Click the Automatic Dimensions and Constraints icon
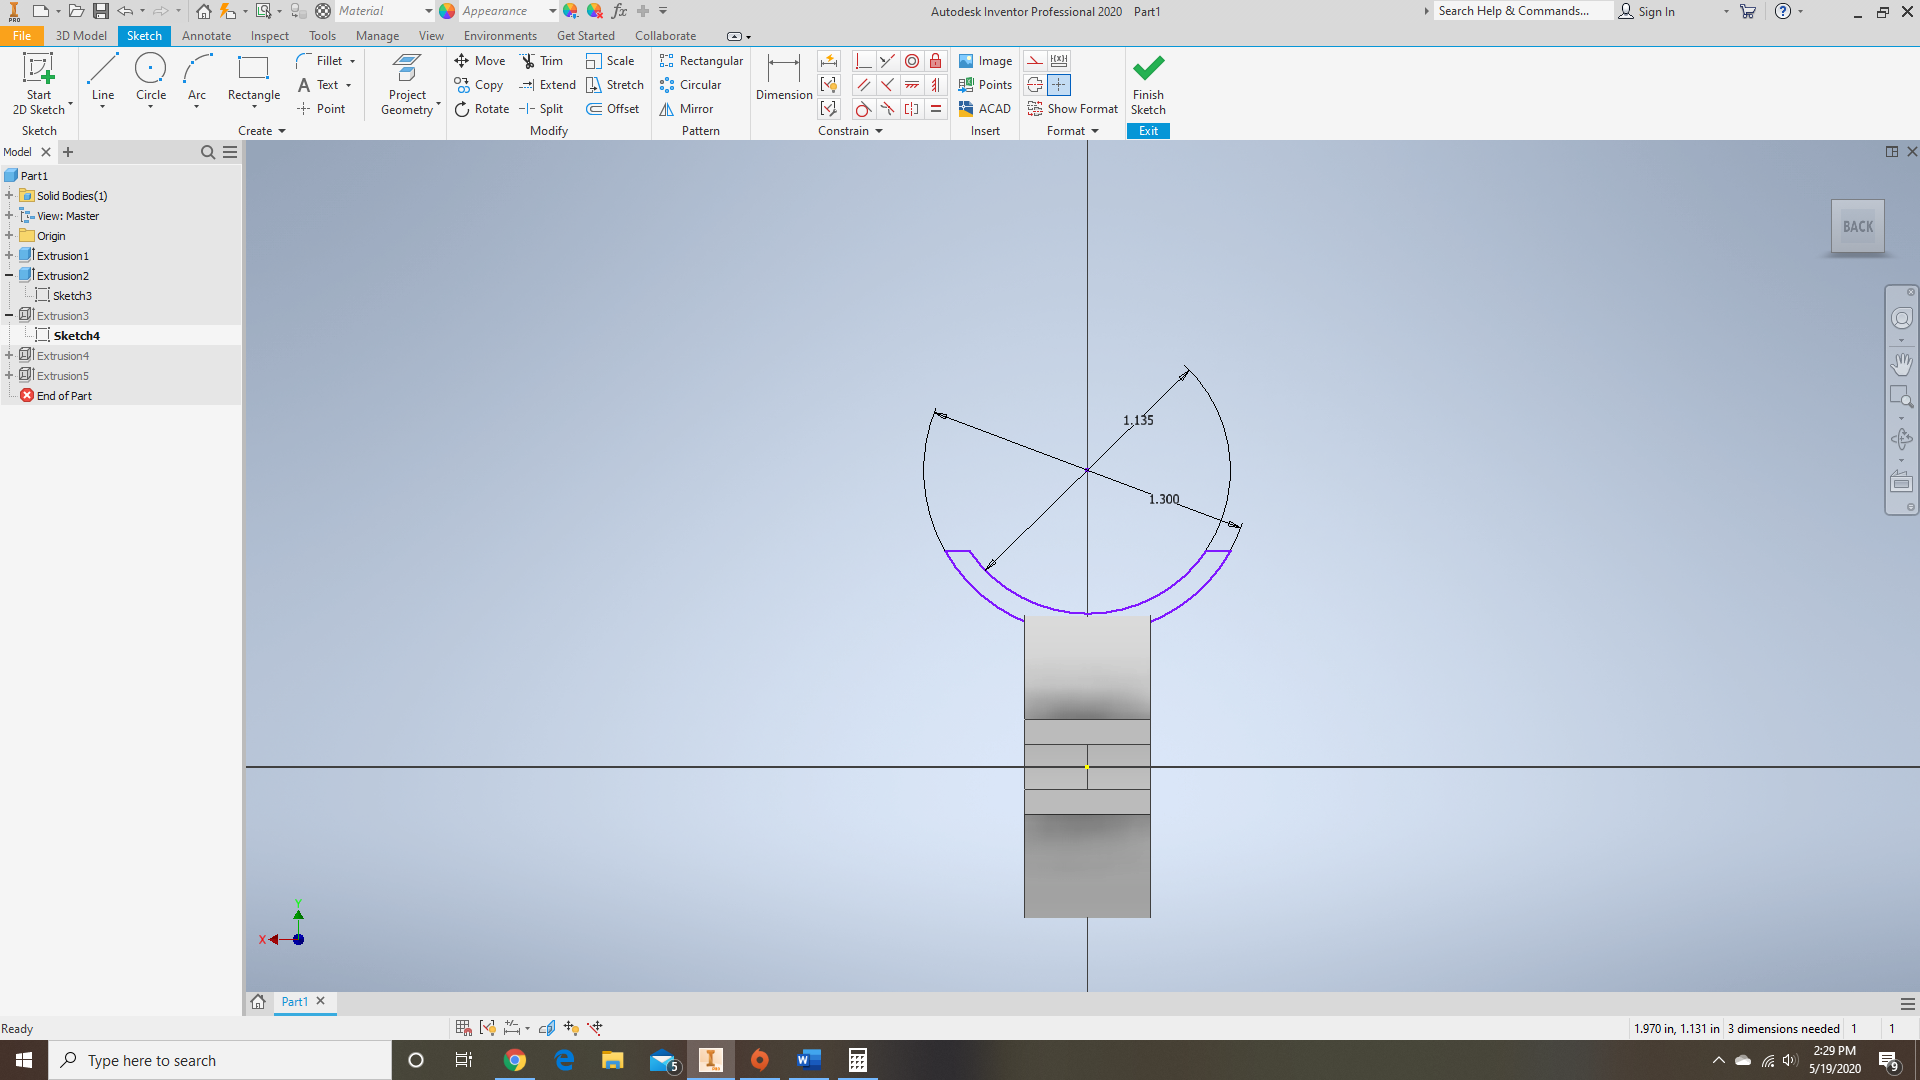This screenshot has height=1080, width=1920. [829, 61]
